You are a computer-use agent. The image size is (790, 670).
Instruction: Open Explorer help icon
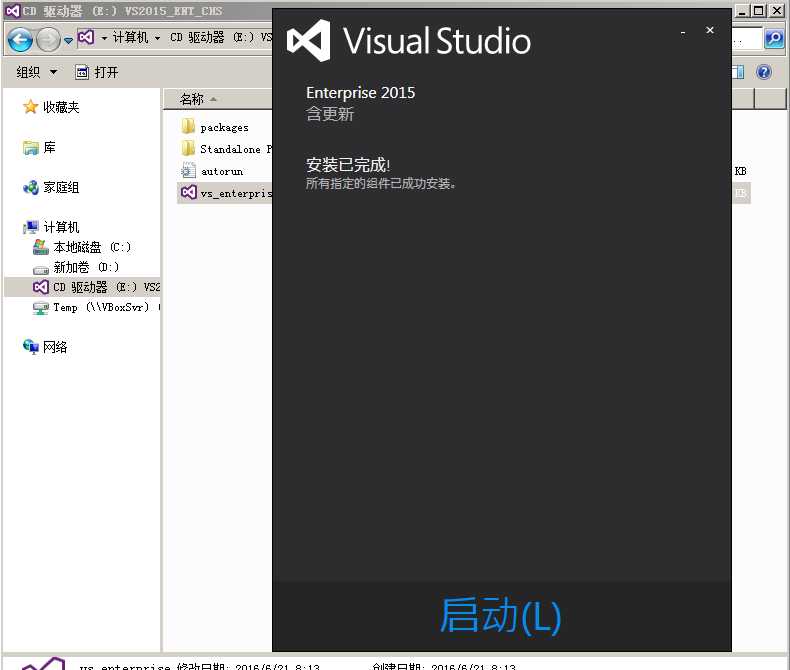(763, 72)
